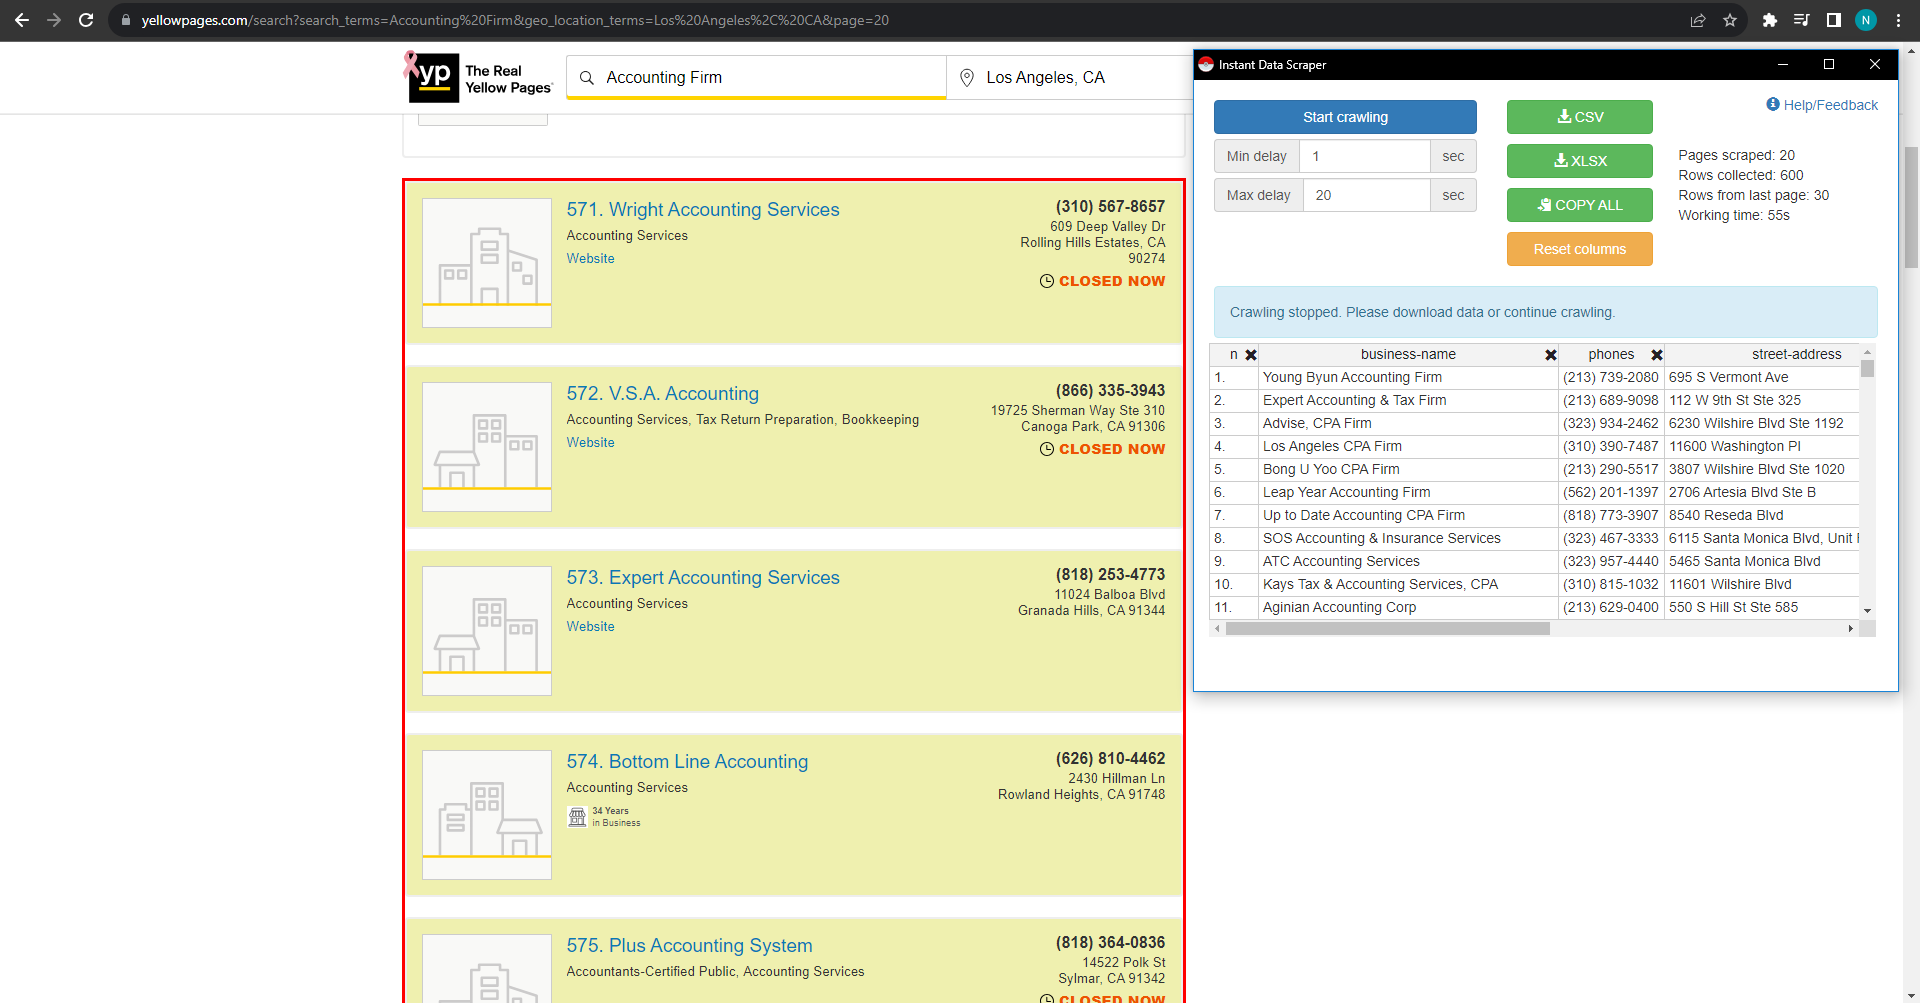The image size is (1920, 1003).
Task: Open the Bottom Line Accounting thumbnail
Action: (487, 815)
